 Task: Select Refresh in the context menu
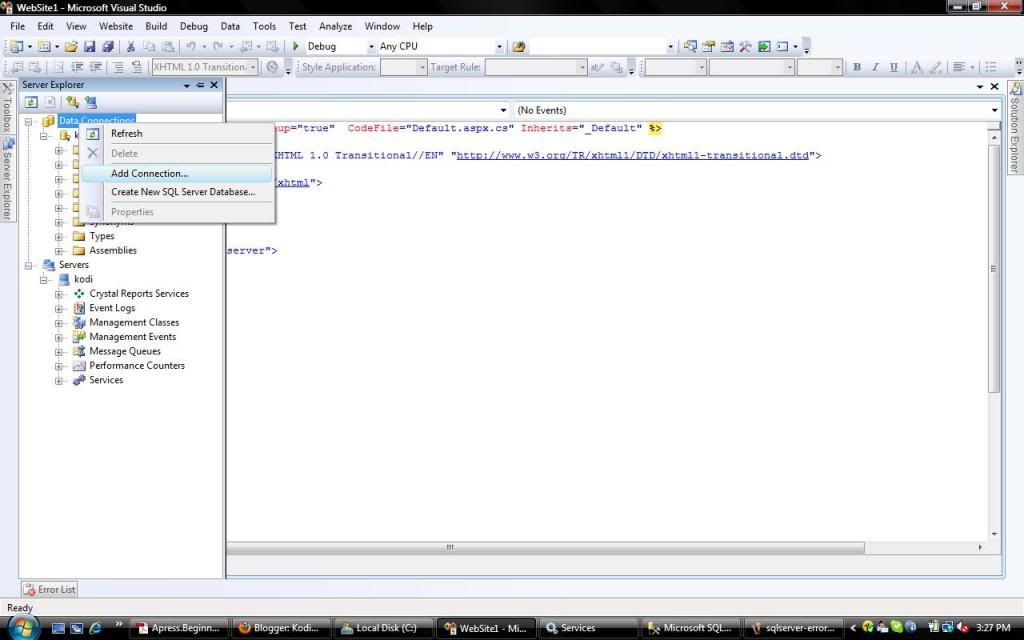176,133
